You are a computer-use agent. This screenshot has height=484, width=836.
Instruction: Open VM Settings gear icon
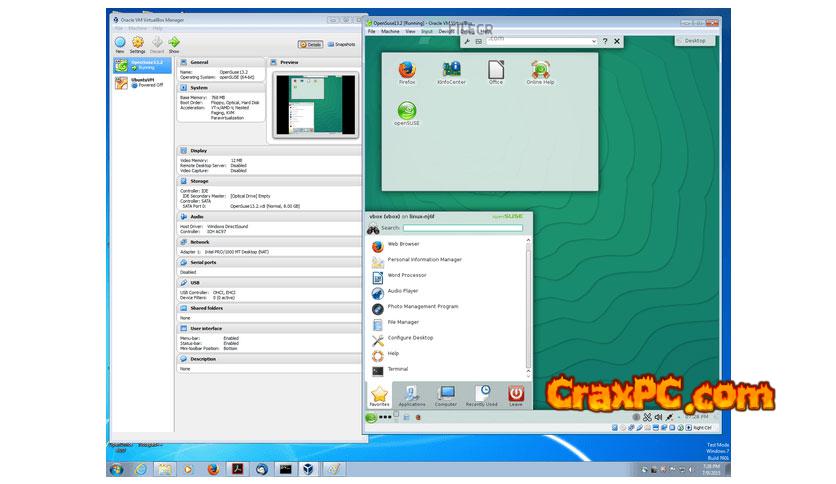137,42
